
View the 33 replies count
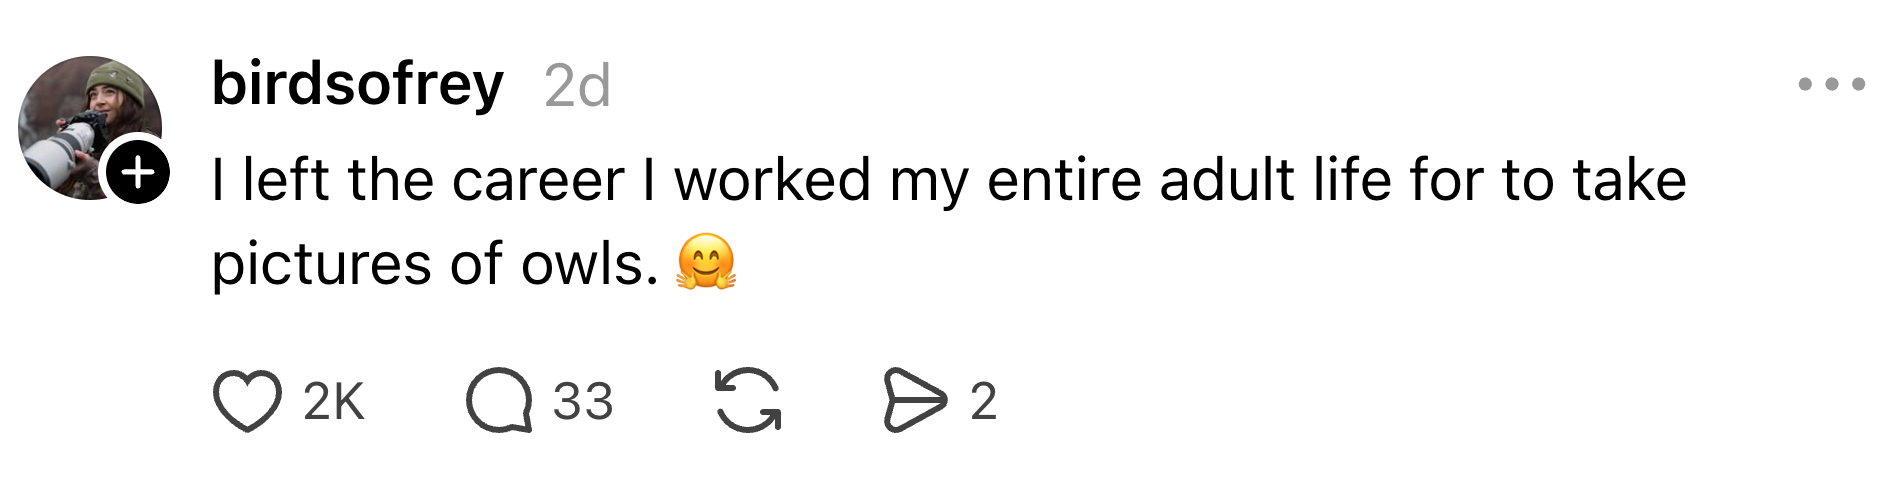coord(583,402)
